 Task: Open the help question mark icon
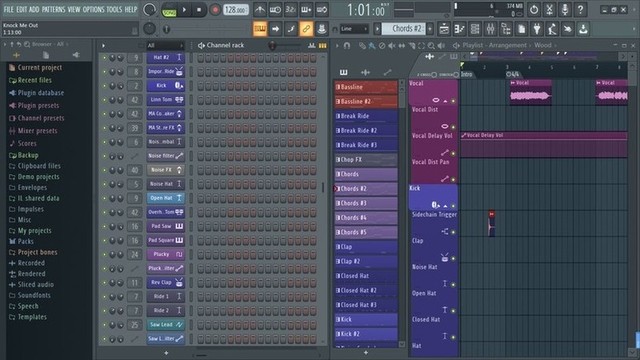(x=580, y=9)
